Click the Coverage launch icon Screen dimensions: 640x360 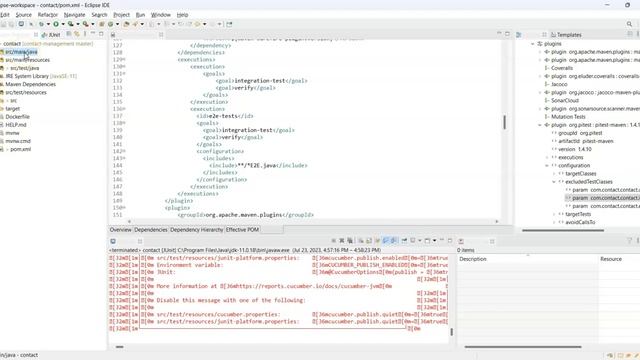pos(71,24)
